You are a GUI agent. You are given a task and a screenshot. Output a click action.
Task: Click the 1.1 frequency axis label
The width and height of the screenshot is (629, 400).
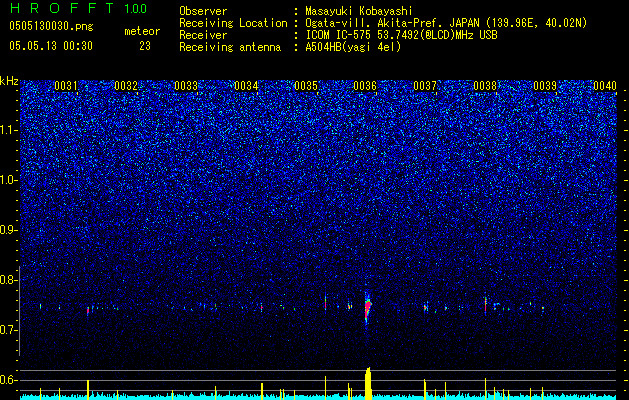point(9,130)
